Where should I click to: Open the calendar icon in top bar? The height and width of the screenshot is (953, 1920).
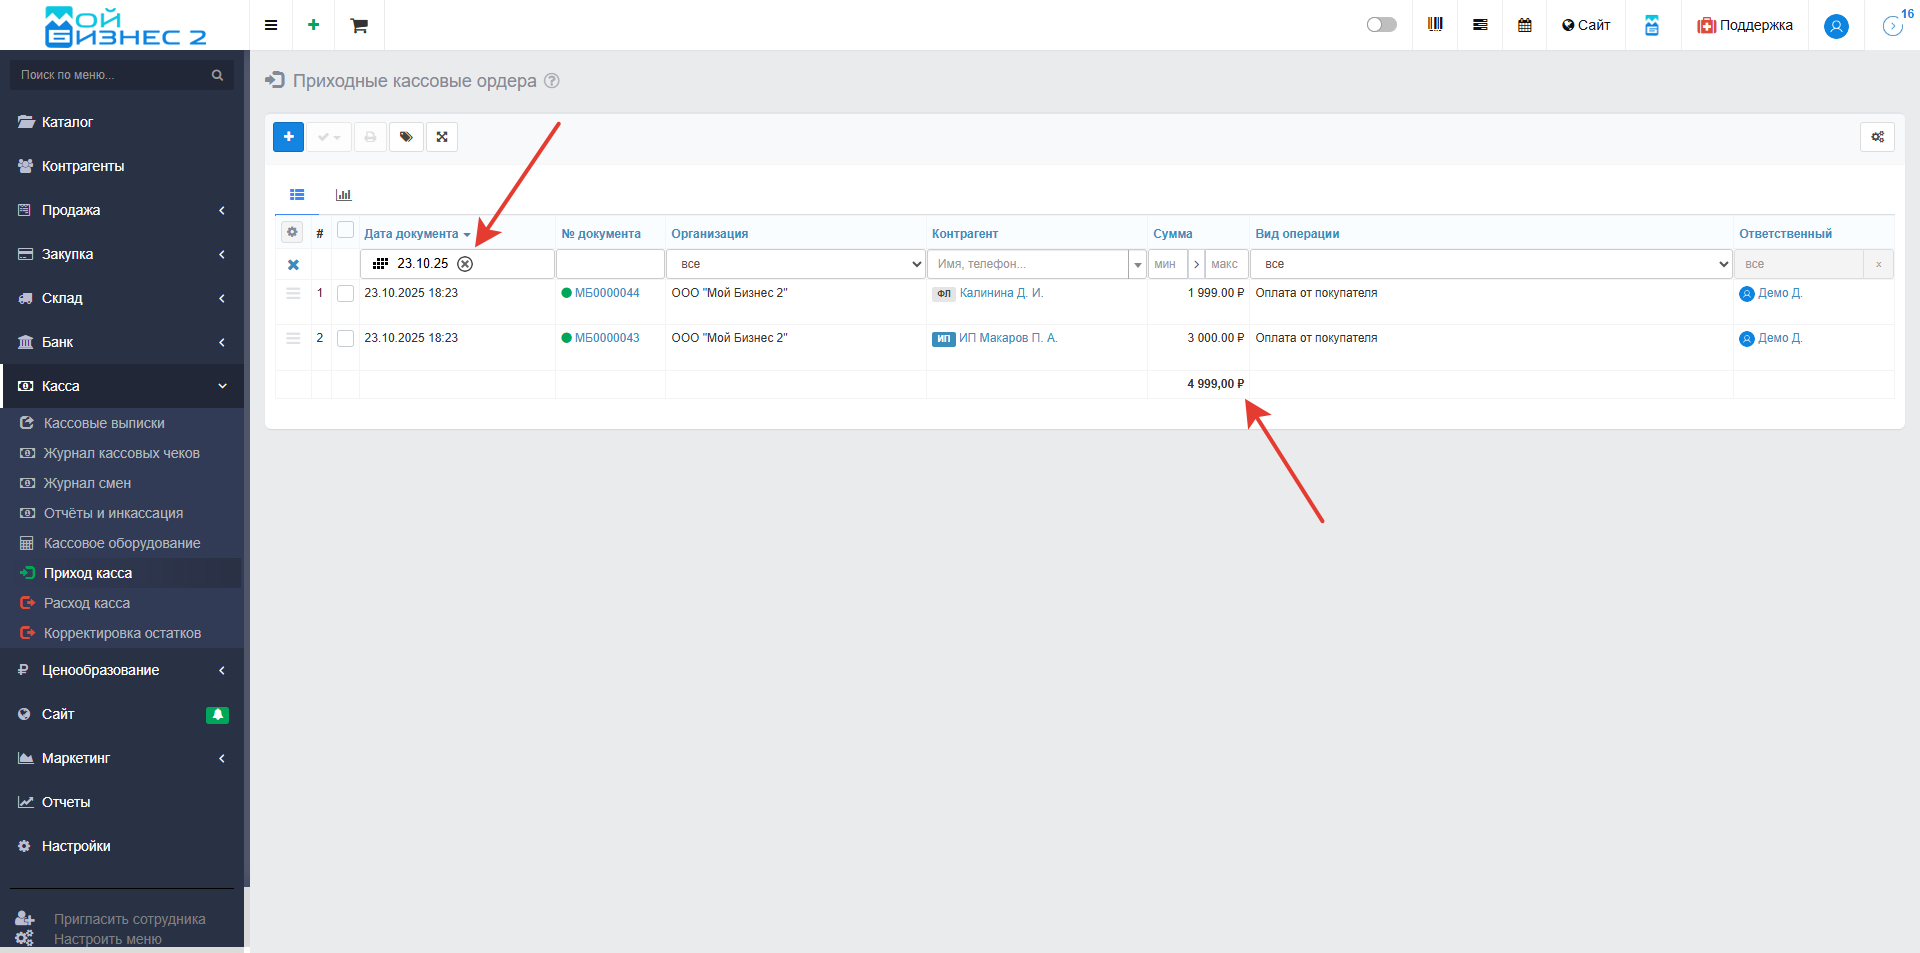(x=1524, y=25)
